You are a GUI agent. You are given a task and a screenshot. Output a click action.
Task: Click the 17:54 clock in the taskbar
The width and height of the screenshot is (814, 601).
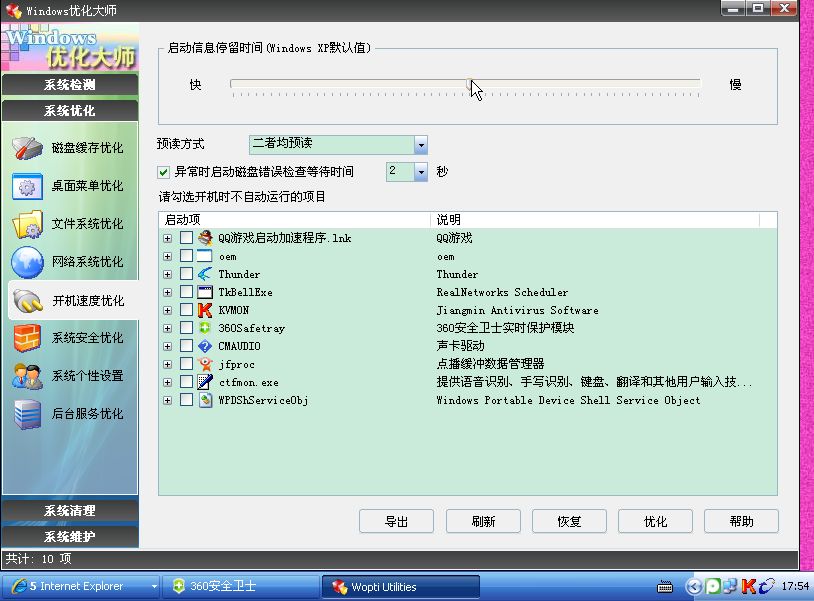coord(795,586)
